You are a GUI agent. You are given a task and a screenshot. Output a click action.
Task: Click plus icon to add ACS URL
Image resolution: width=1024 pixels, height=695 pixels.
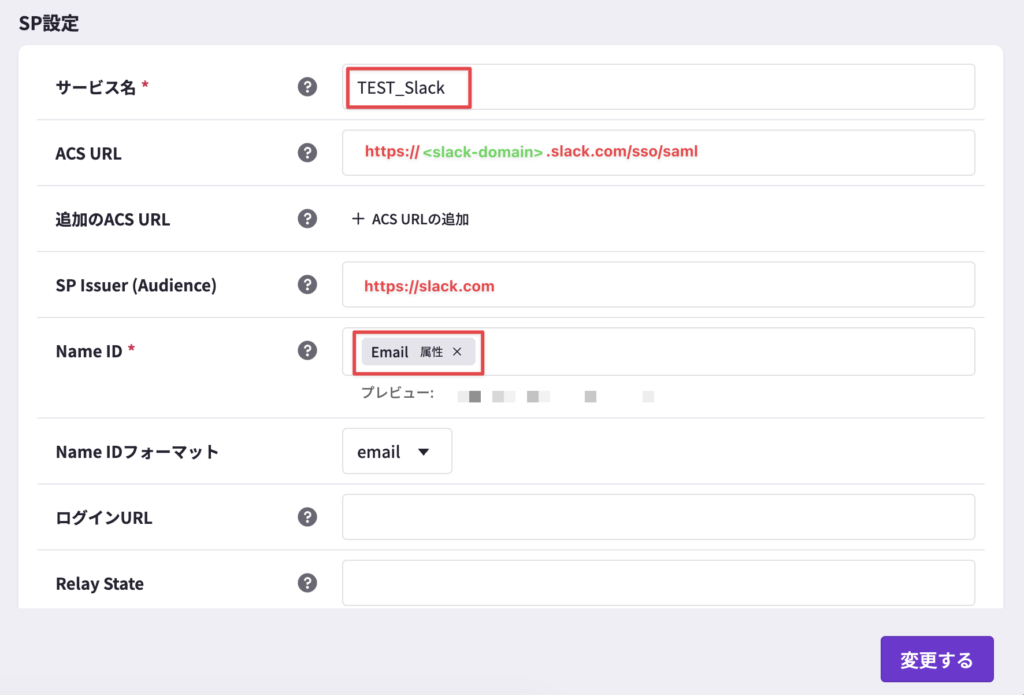coord(358,219)
